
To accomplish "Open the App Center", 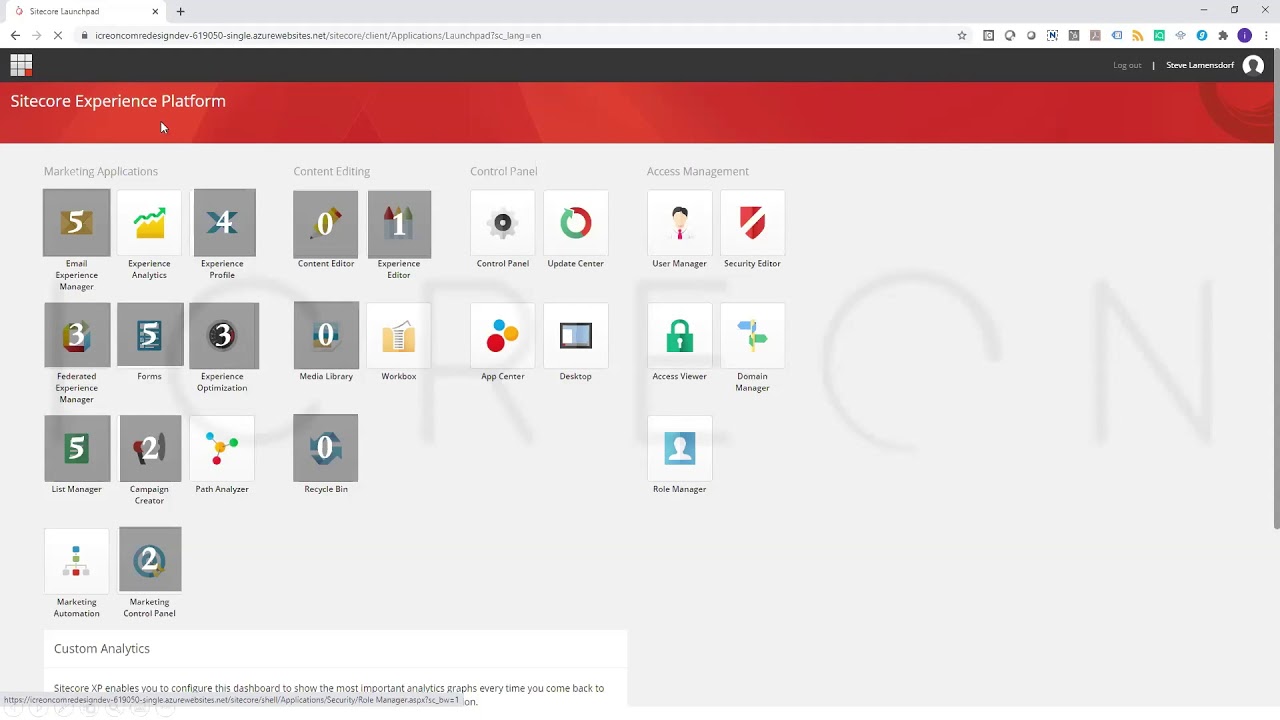I will tap(503, 336).
